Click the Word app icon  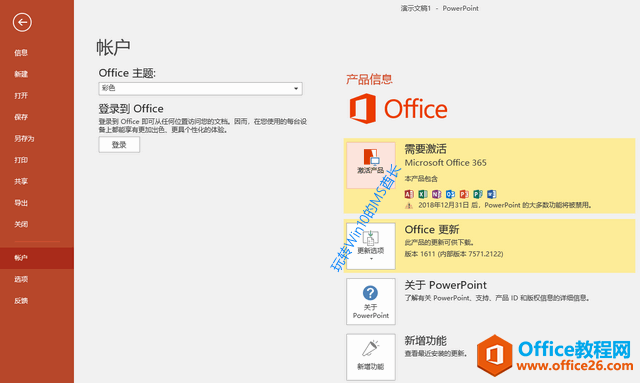tap(492, 194)
